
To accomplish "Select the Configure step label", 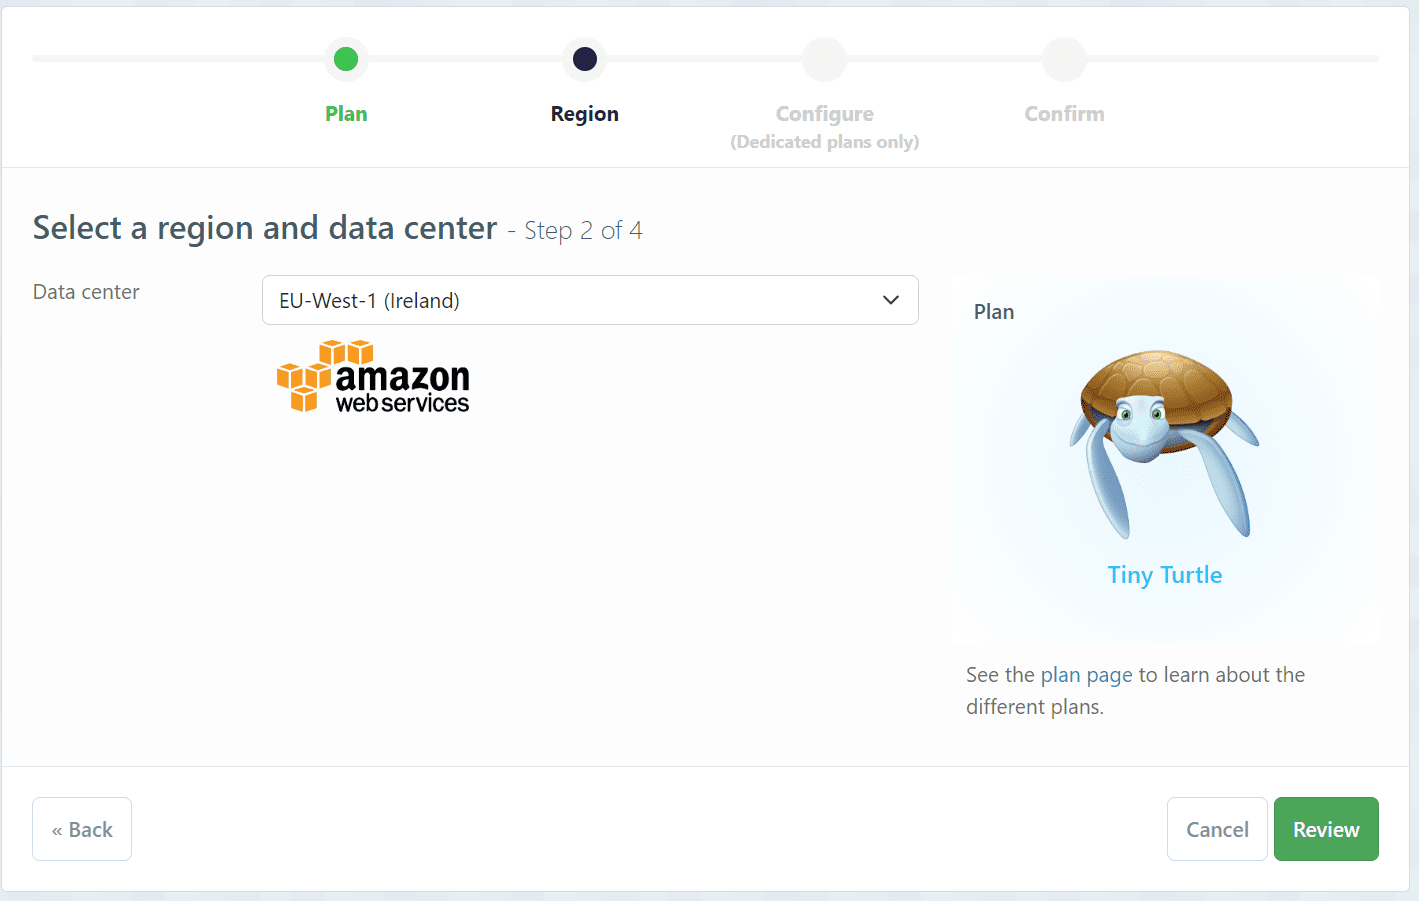I will [x=825, y=114].
